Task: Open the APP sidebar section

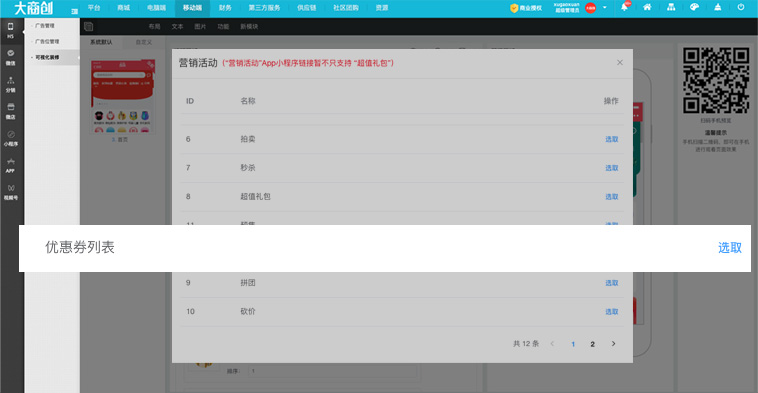Action: [x=10, y=165]
